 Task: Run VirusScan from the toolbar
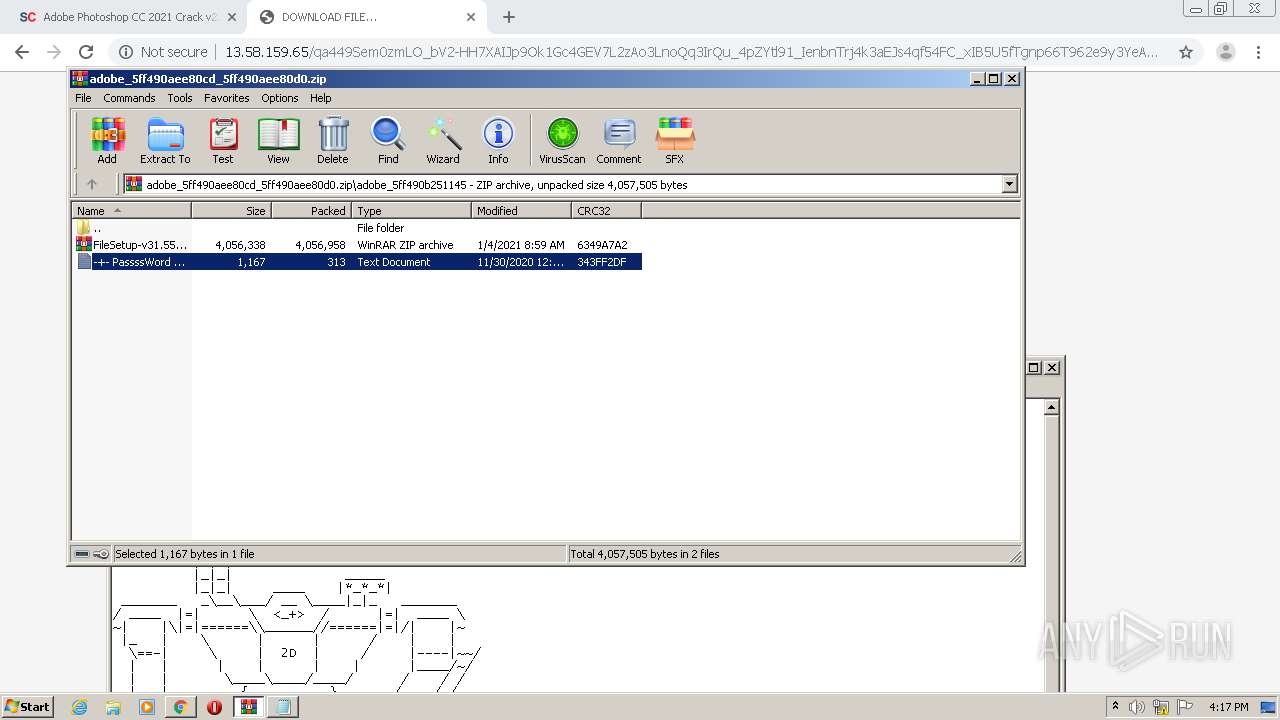(562, 140)
